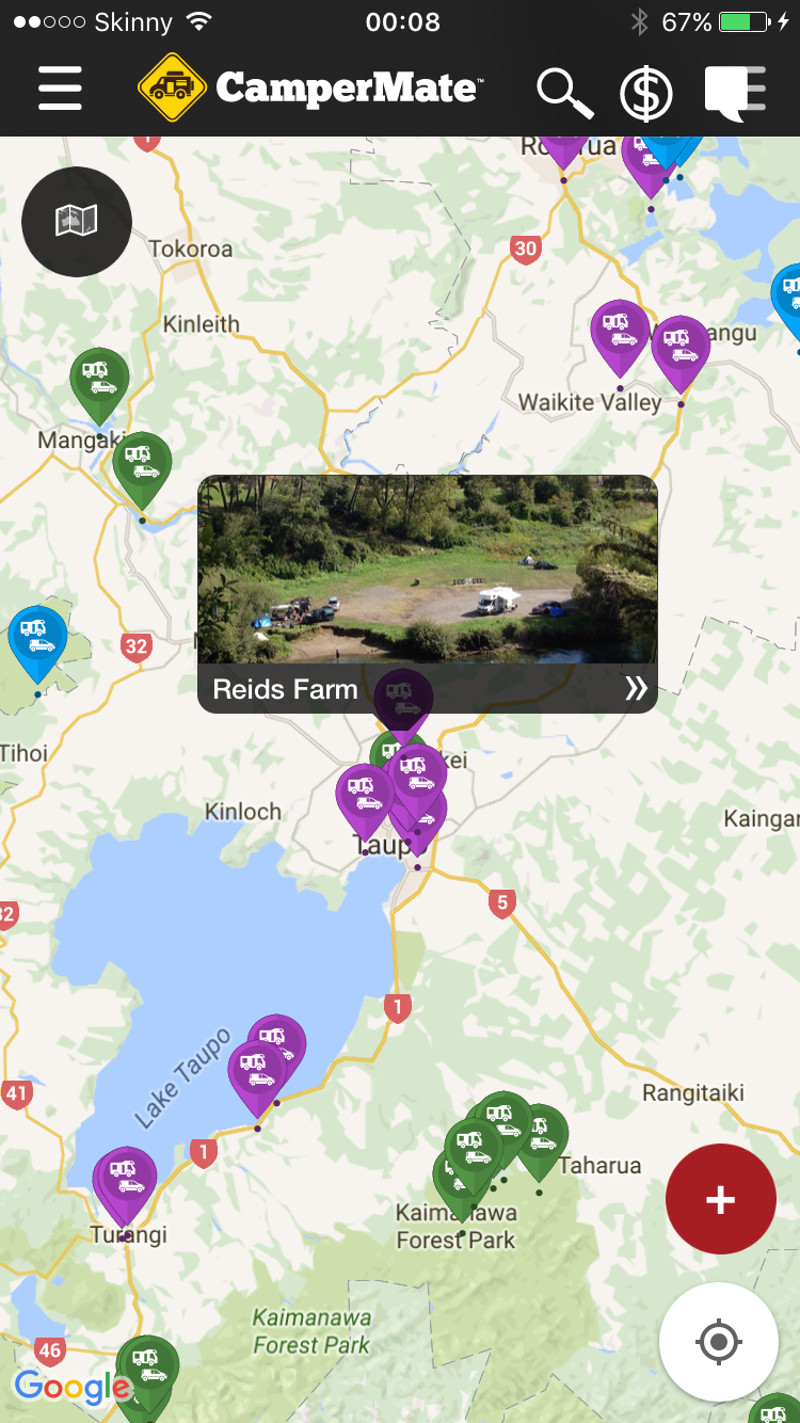800x1423 pixels.
Task: Tap the CamperMate logo
Action: coord(310,88)
